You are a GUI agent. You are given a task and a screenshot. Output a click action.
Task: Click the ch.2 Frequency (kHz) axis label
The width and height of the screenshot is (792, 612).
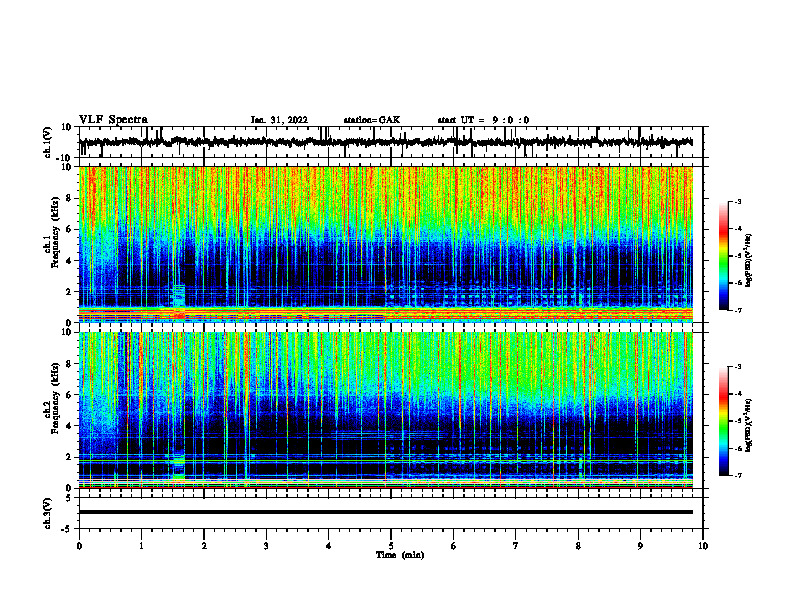52,410
